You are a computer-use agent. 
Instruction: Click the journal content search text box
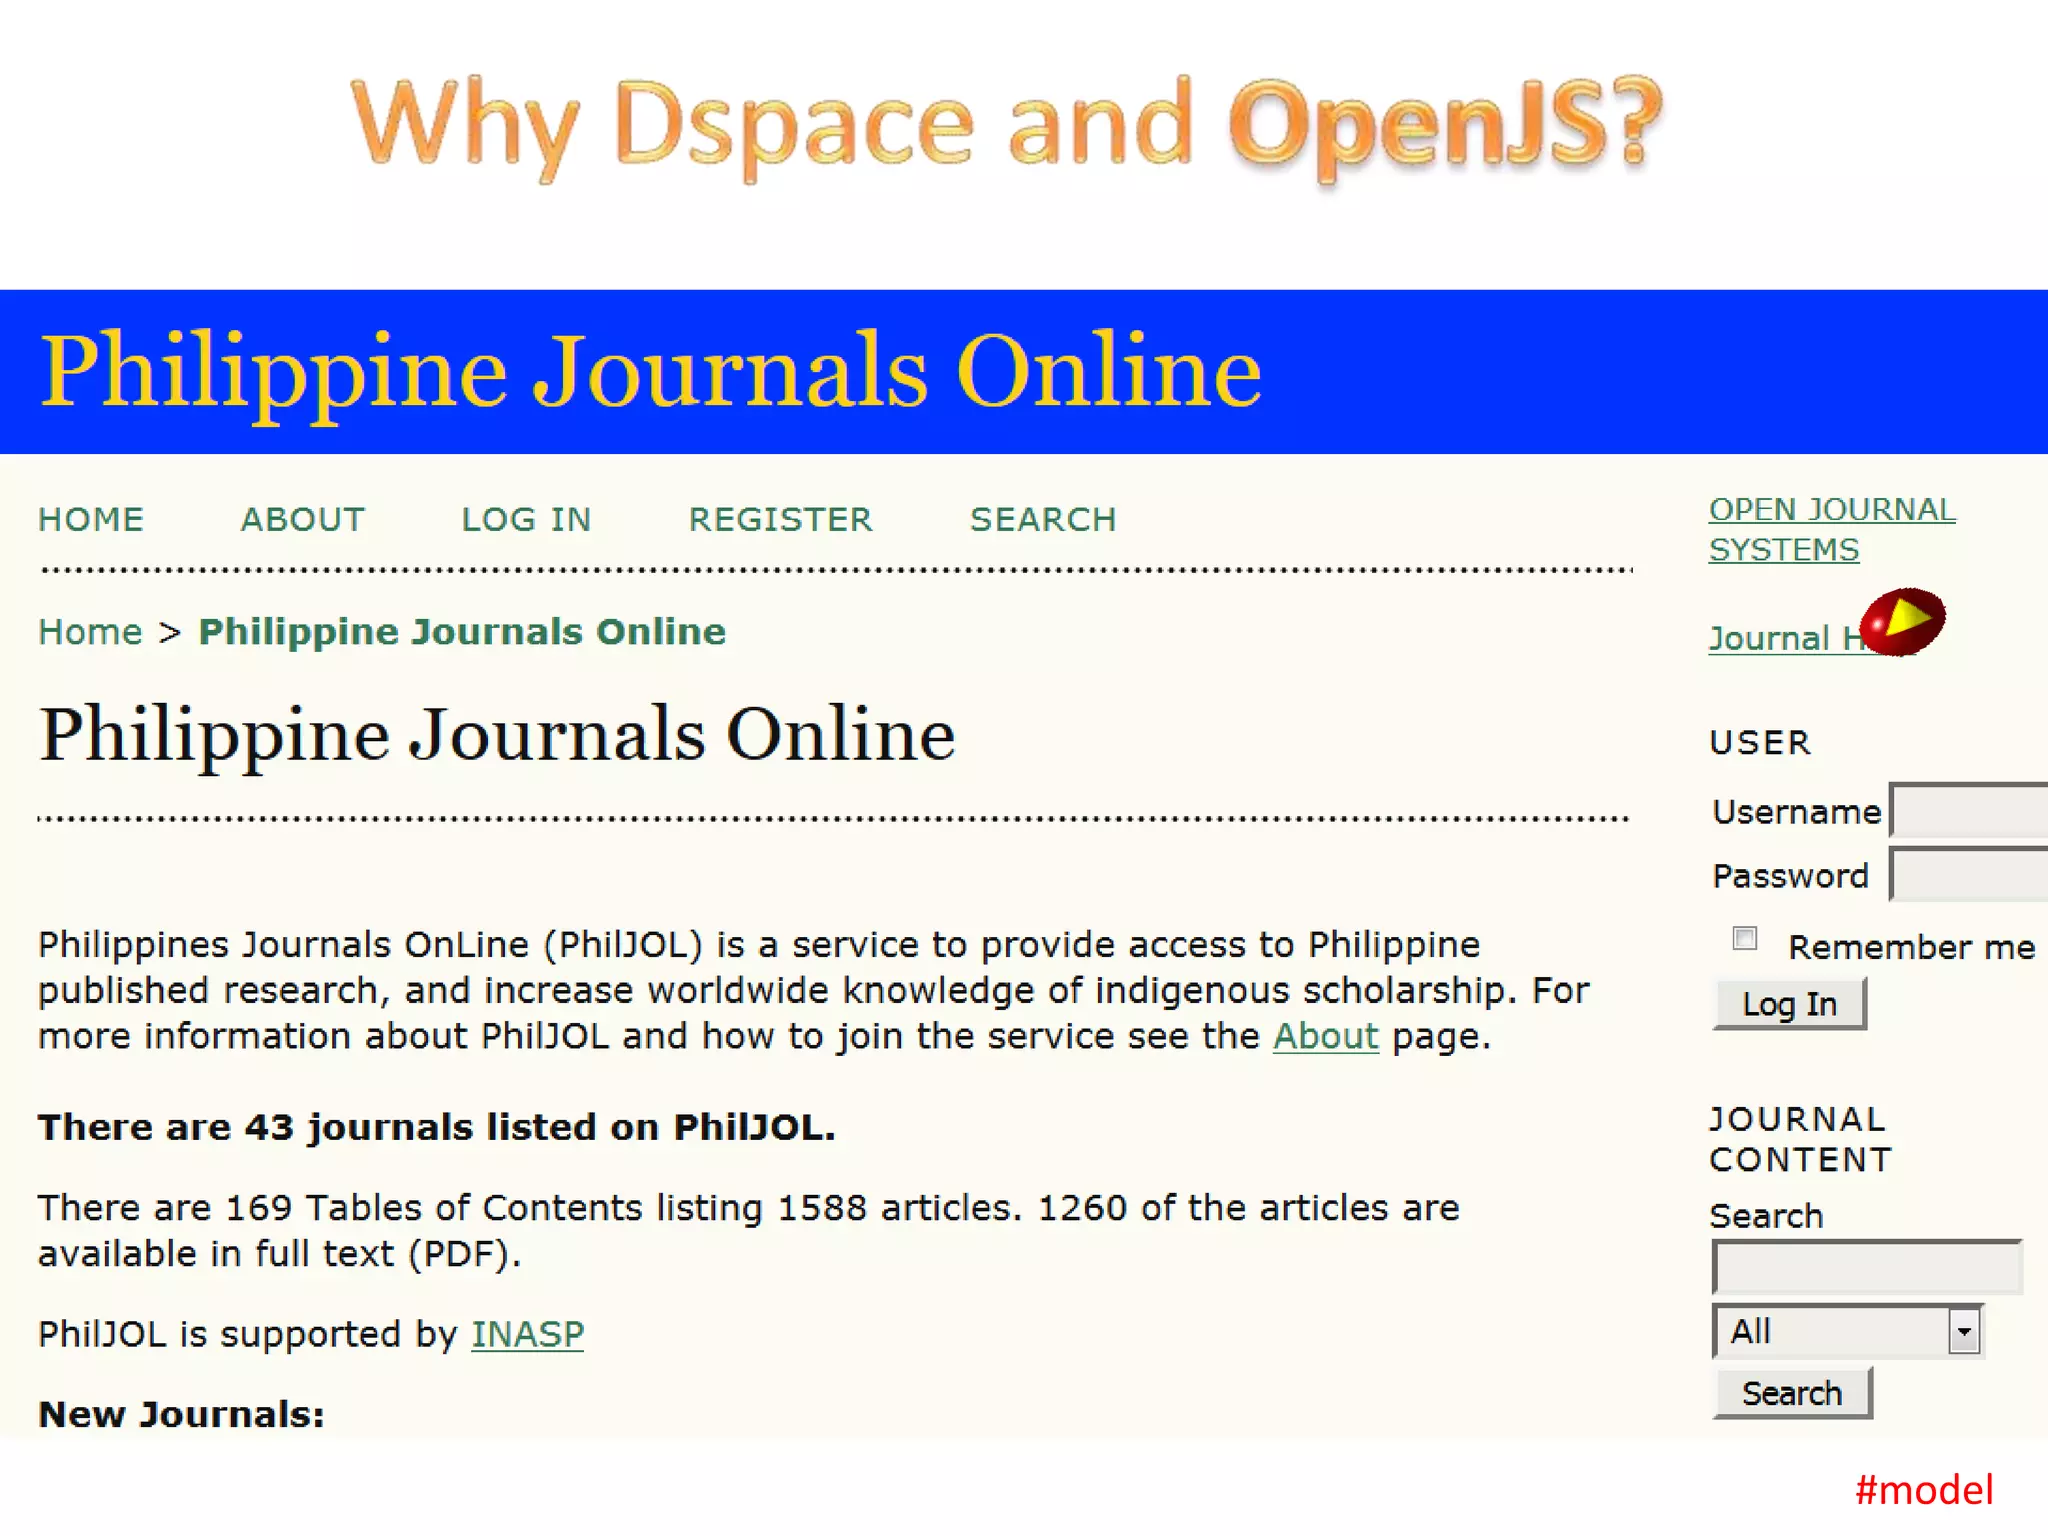[1866, 1268]
